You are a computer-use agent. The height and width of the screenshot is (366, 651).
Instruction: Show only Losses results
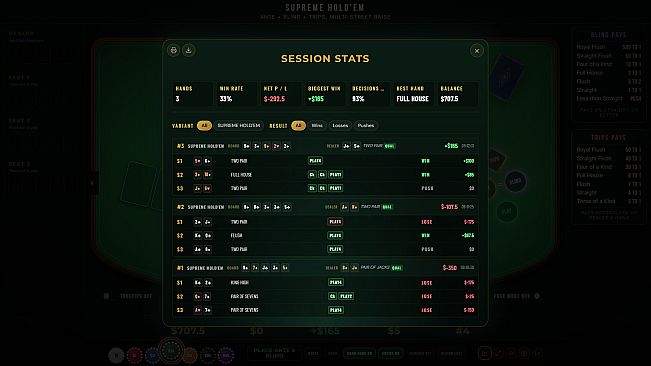340,125
